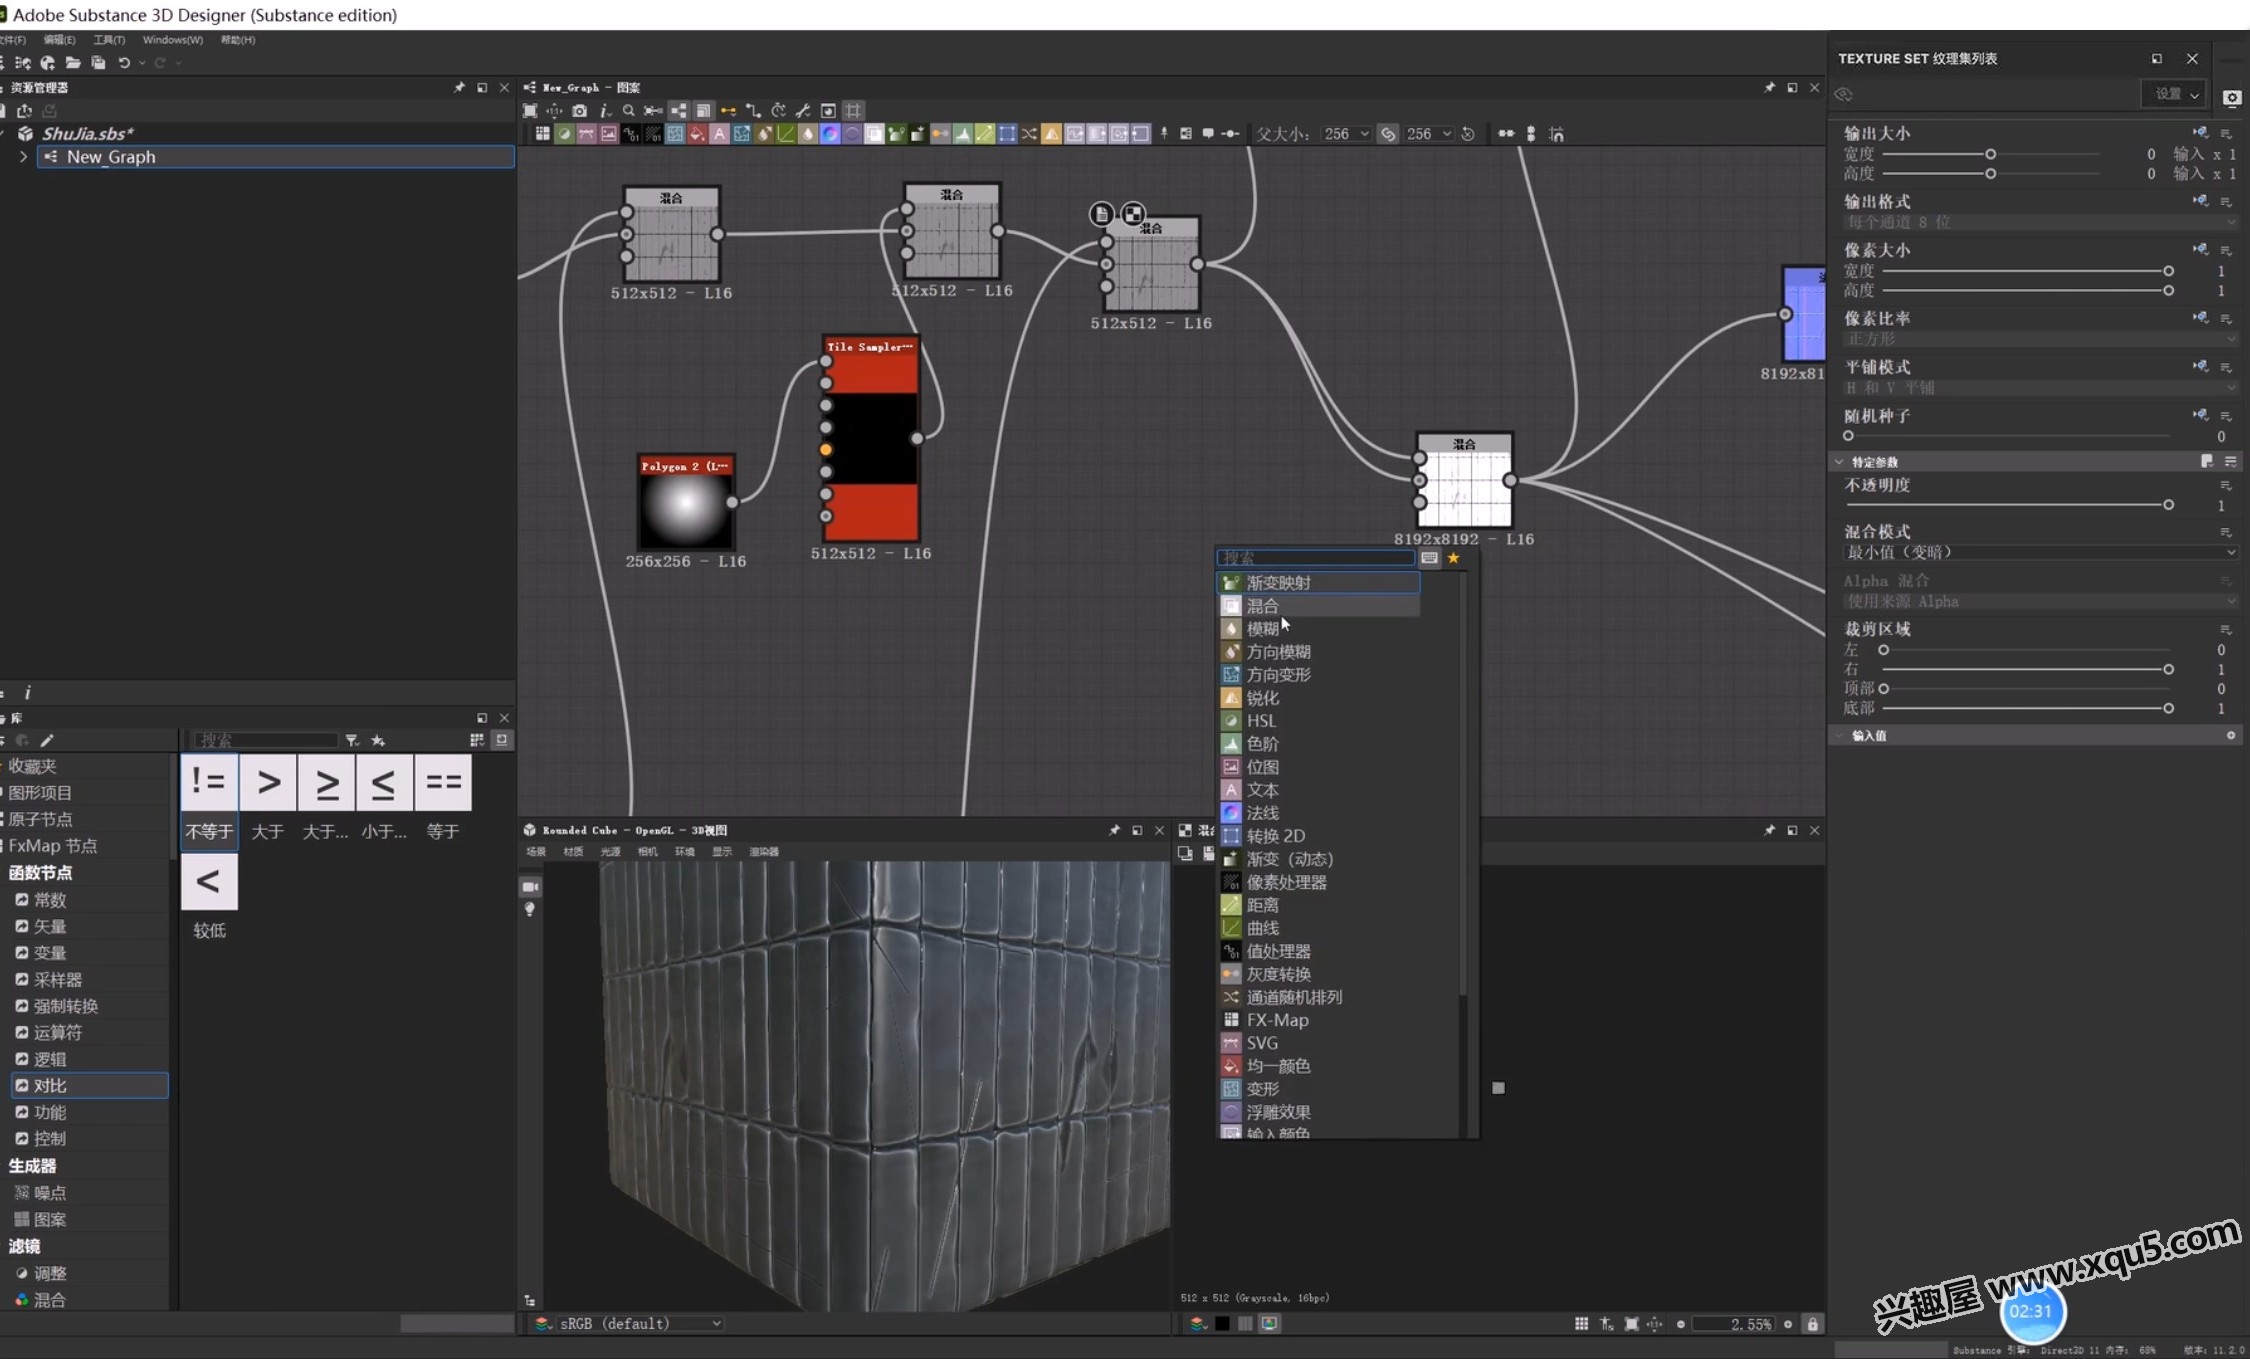Open the 混合模式 blend mode dropdown

[x=2036, y=552]
